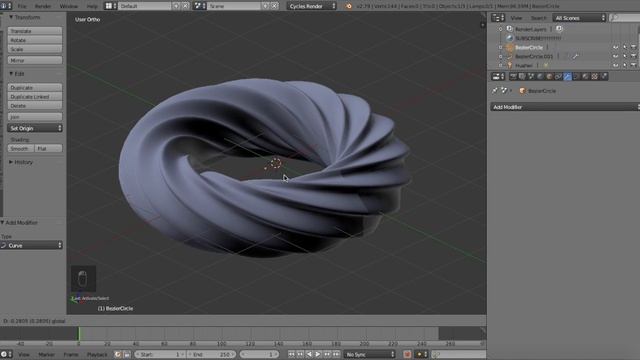Open the Set Origin dropdown
The width and height of the screenshot is (640, 360).
point(35,128)
